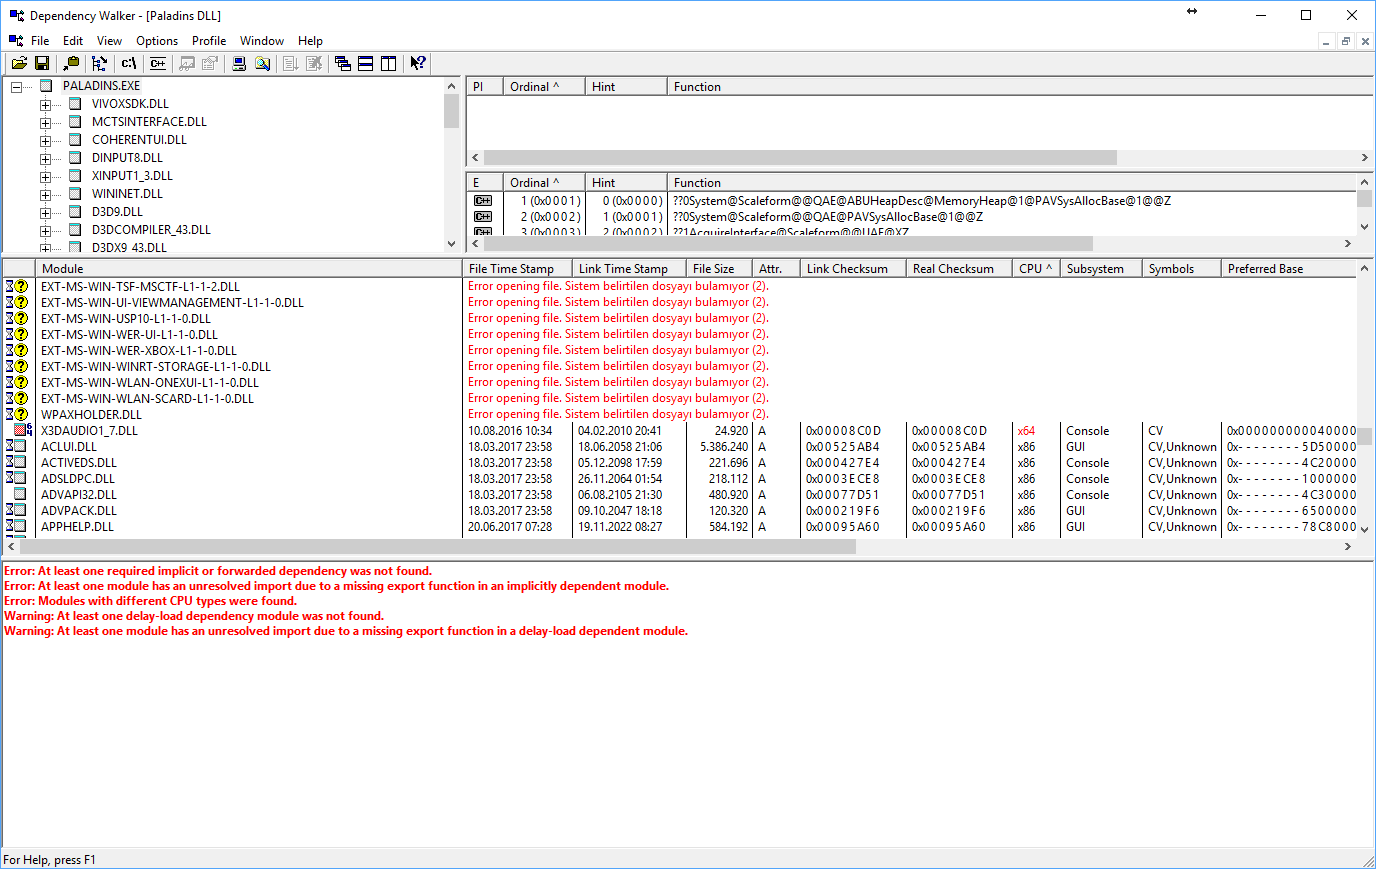
Task: Sort exports by Function column header
Action: 1011,182
